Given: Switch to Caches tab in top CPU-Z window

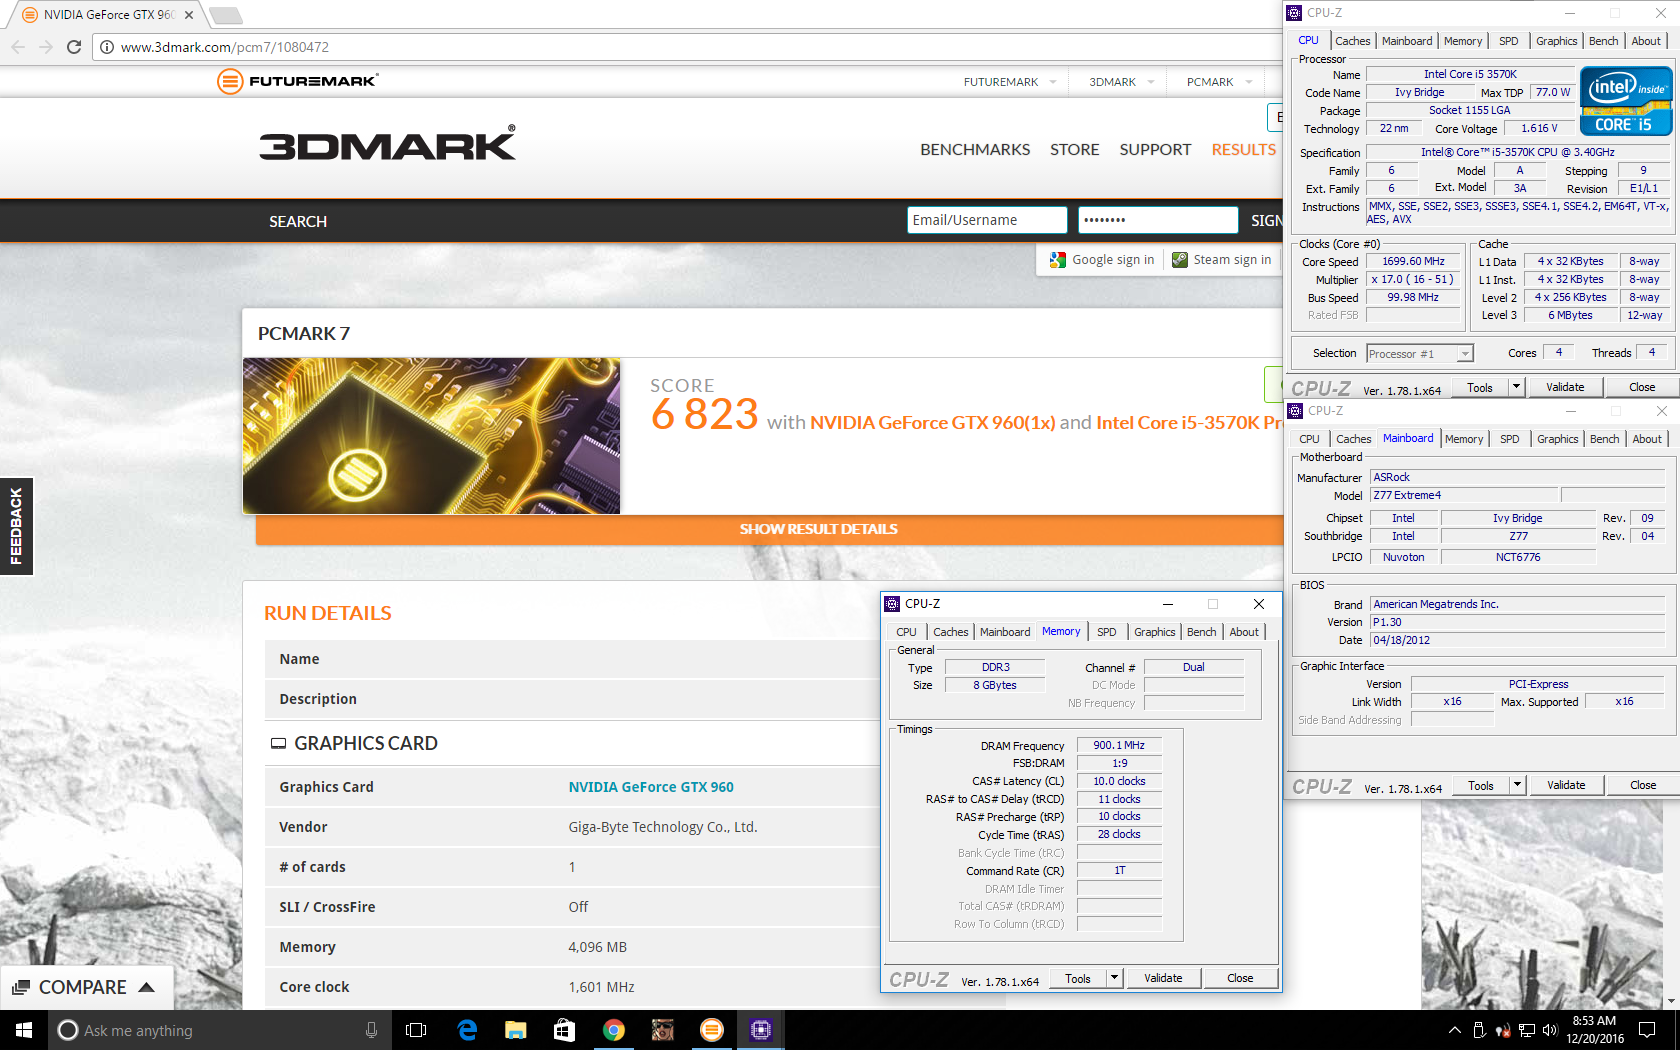Looking at the screenshot, I should click(x=1352, y=41).
